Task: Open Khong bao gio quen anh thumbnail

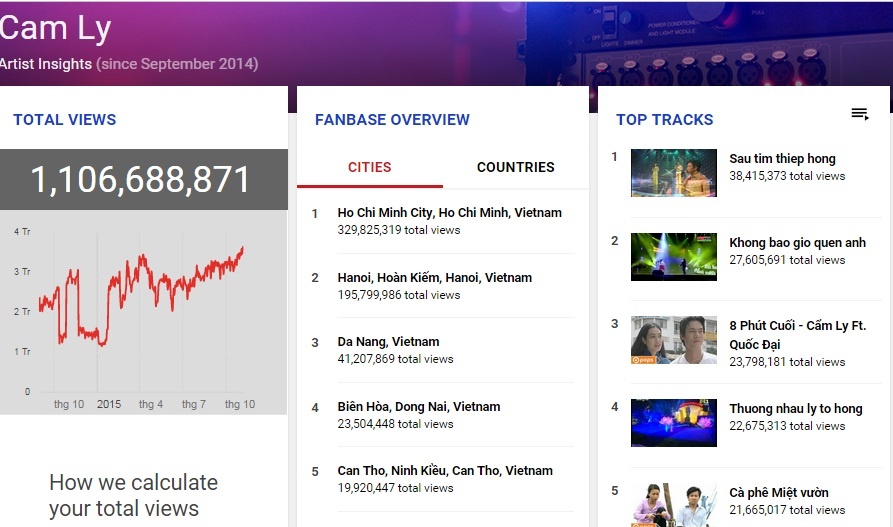Action: pyautogui.click(x=673, y=257)
